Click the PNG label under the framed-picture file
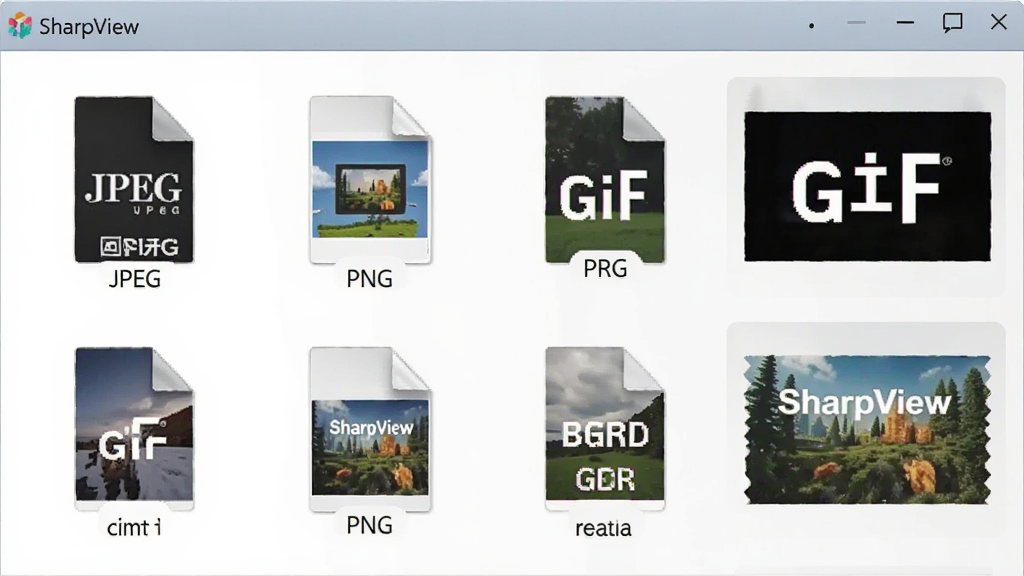 (370, 279)
